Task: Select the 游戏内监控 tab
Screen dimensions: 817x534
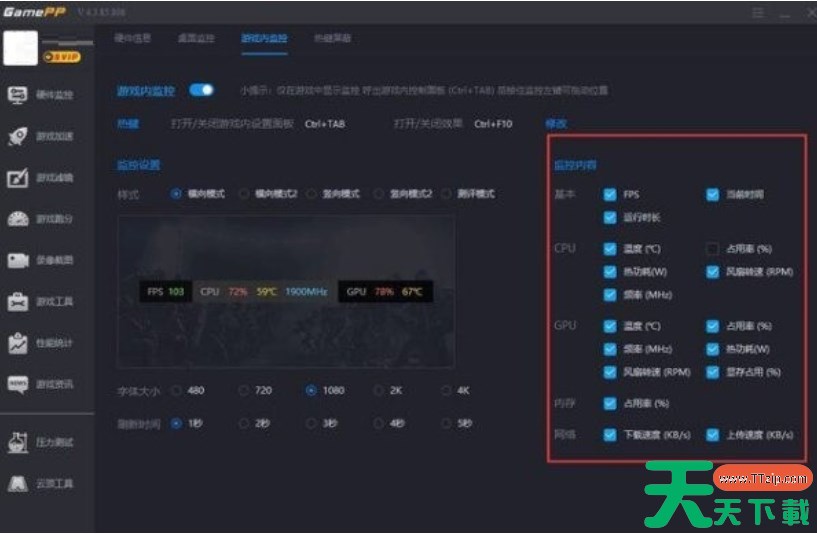Action: tap(264, 38)
